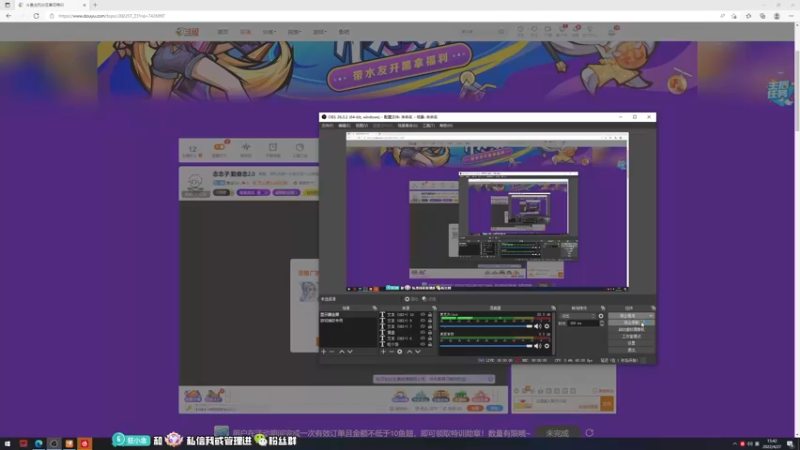Open Microsoft Edge from the taskbar

point(39,443)
